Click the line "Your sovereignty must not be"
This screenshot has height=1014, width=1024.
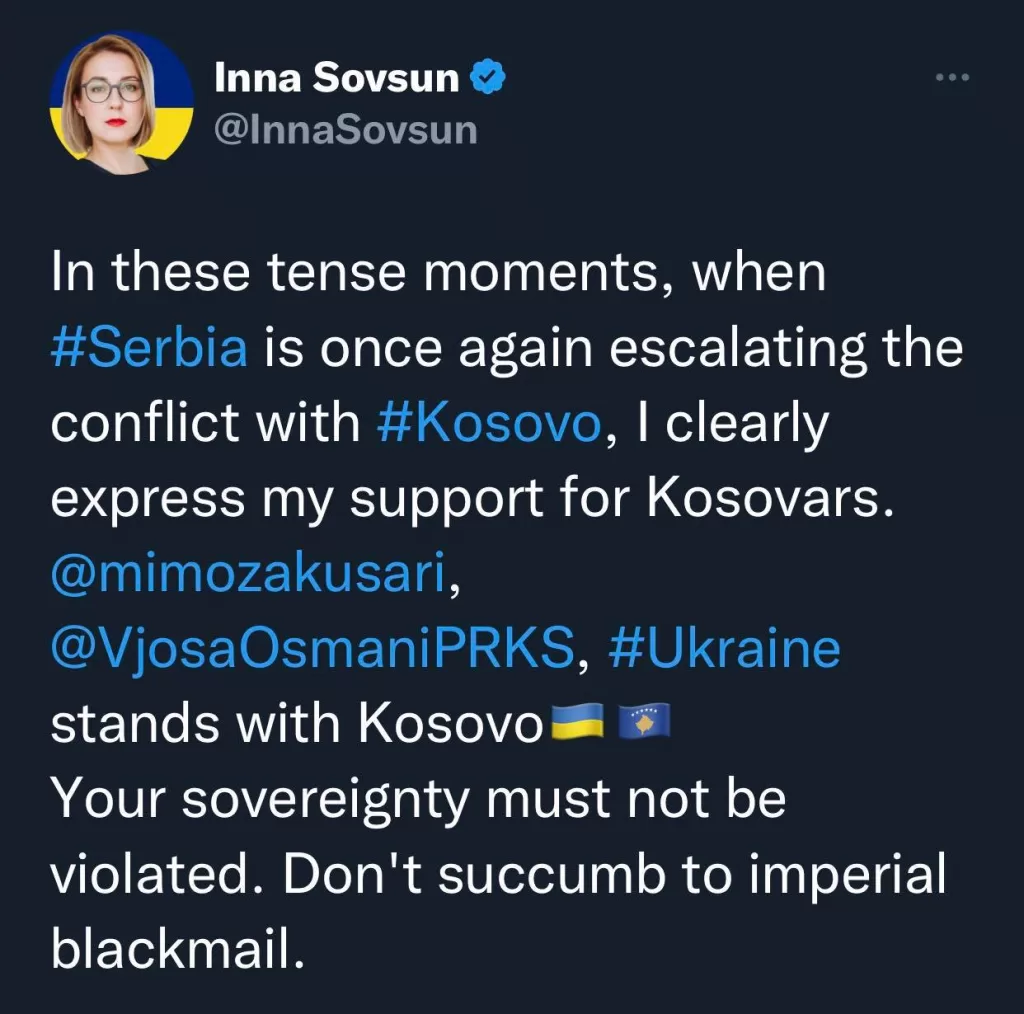coord(419,799)
